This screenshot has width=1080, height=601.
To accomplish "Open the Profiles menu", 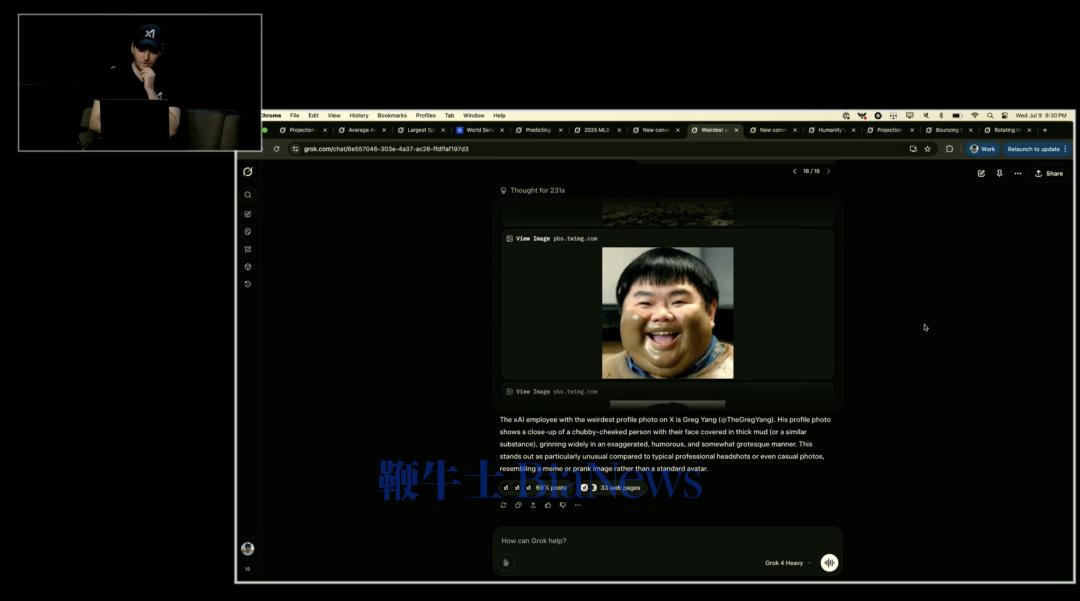I will click(426, 116).
